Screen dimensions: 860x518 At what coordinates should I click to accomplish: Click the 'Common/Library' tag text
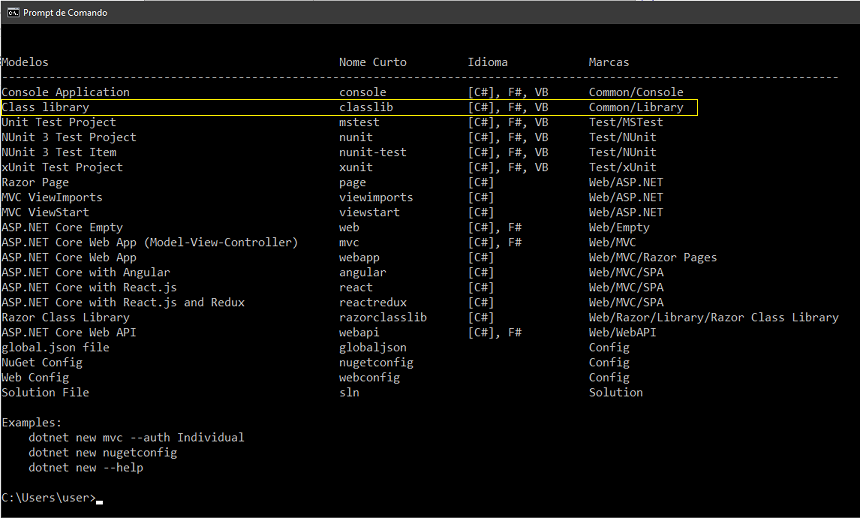tap(636, 107)
